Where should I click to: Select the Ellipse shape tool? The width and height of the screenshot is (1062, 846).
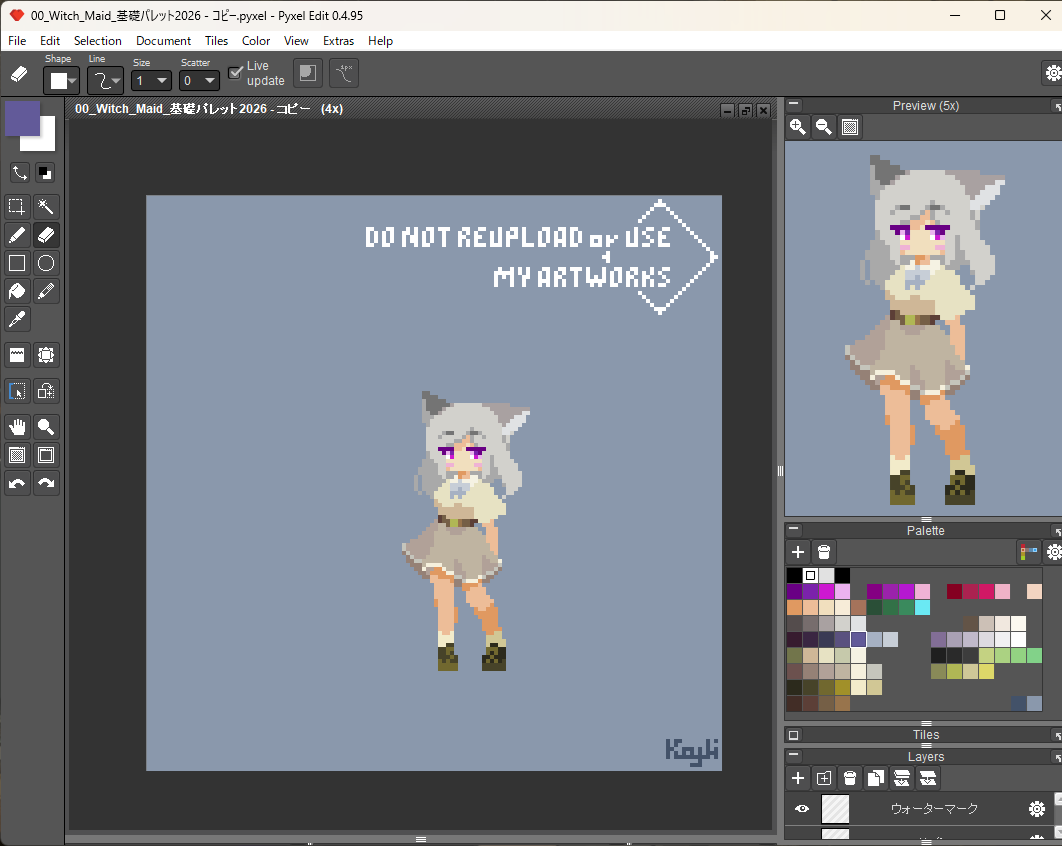[x=46, y=263]
